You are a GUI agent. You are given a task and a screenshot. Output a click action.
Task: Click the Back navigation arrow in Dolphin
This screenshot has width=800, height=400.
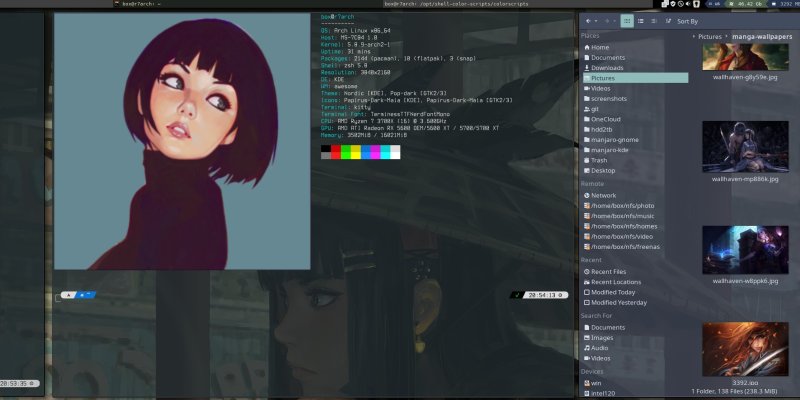point(587,20)
